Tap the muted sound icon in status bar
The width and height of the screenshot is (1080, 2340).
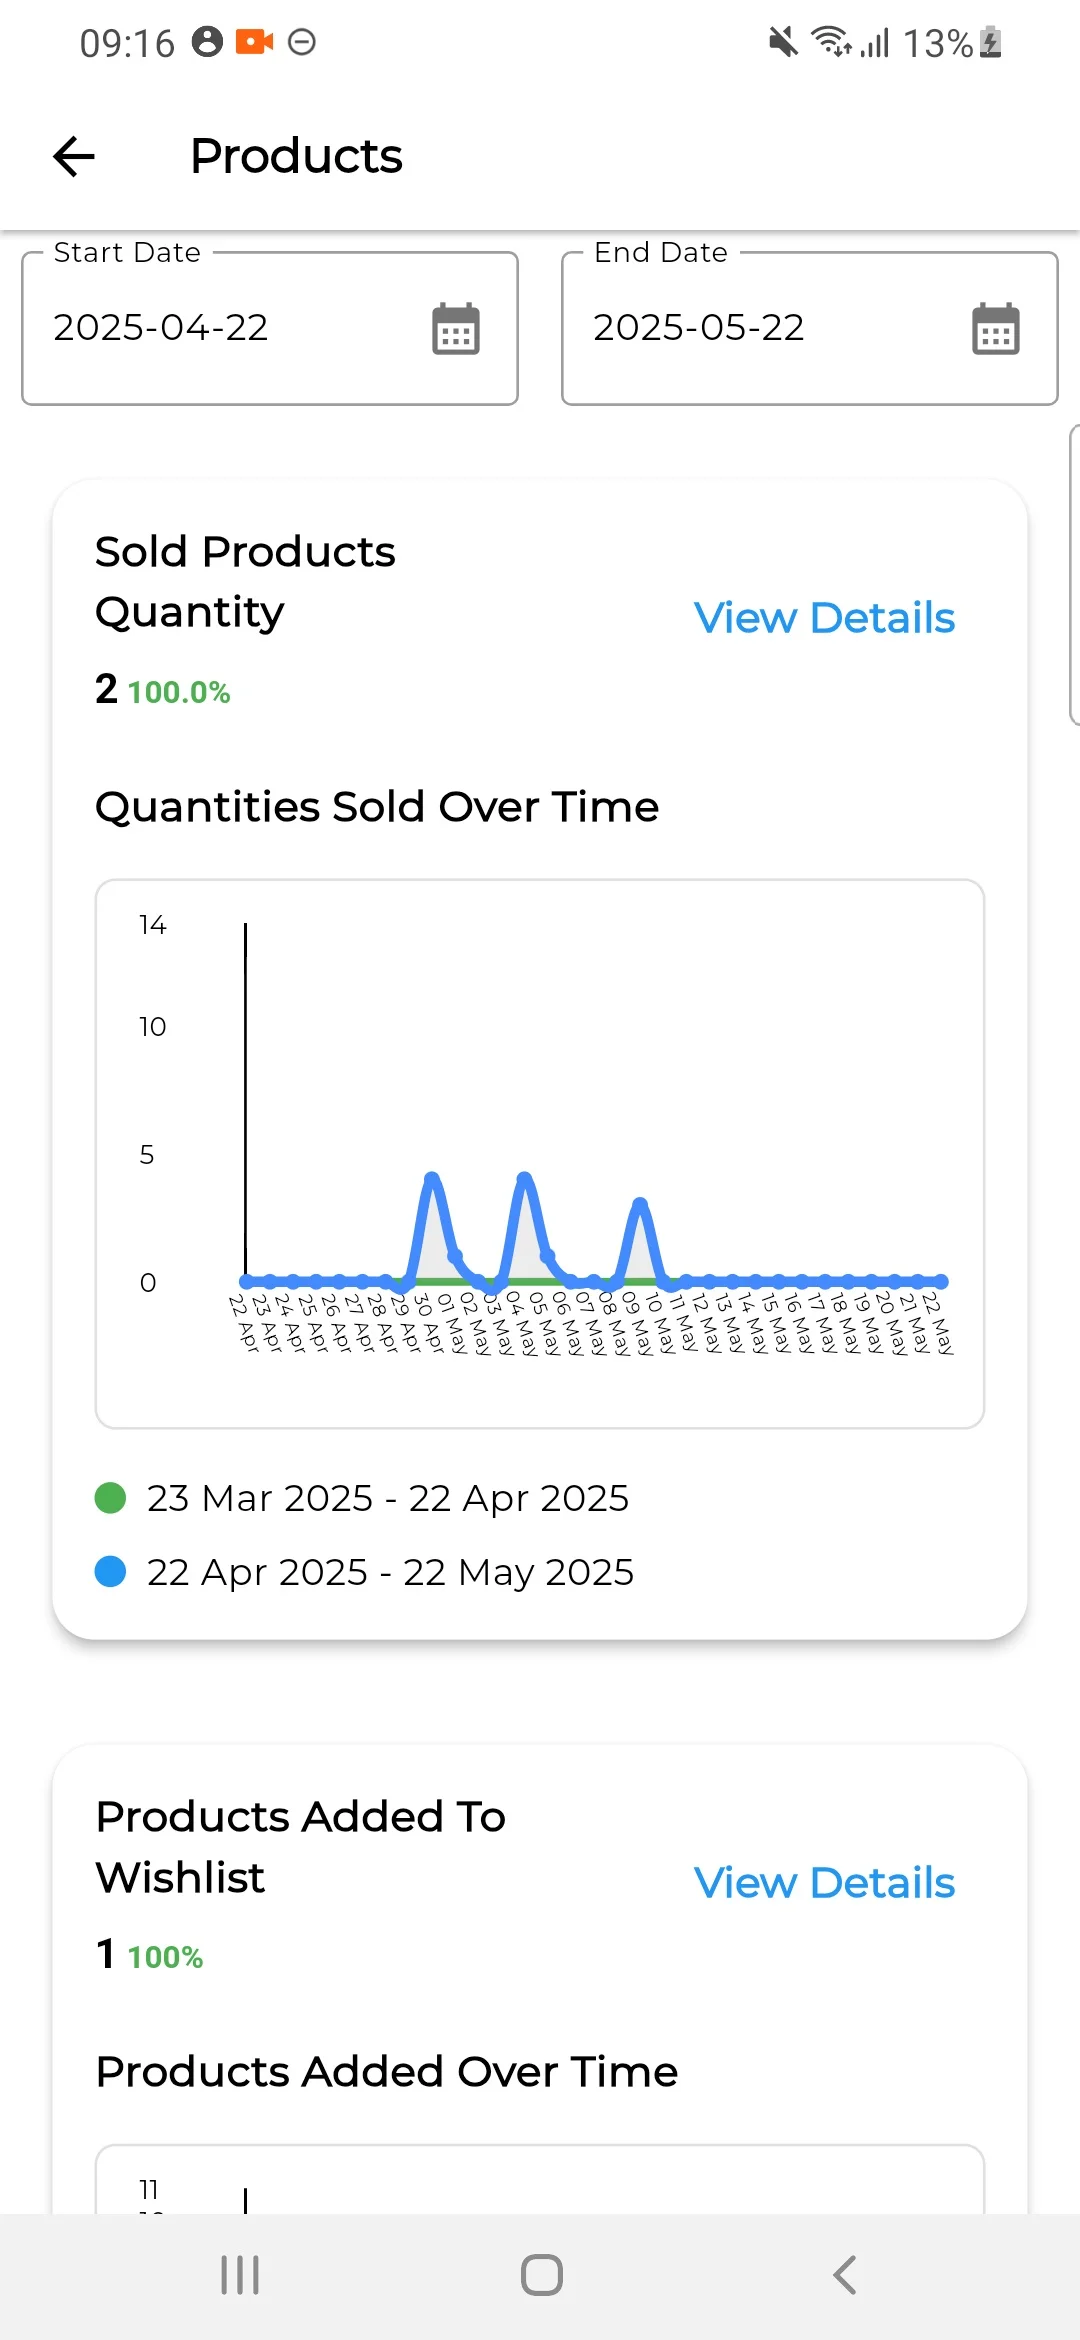783,42
